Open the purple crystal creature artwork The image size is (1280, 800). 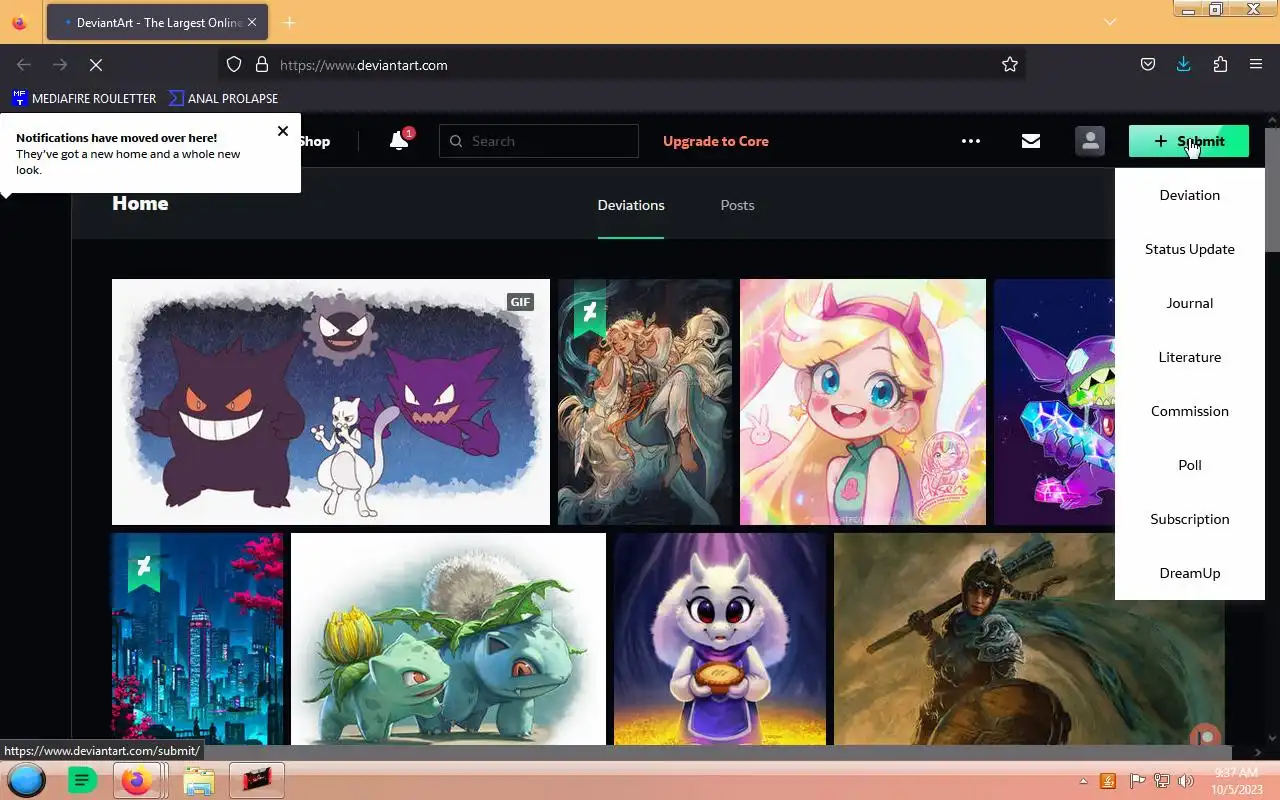pos(1054,402)
